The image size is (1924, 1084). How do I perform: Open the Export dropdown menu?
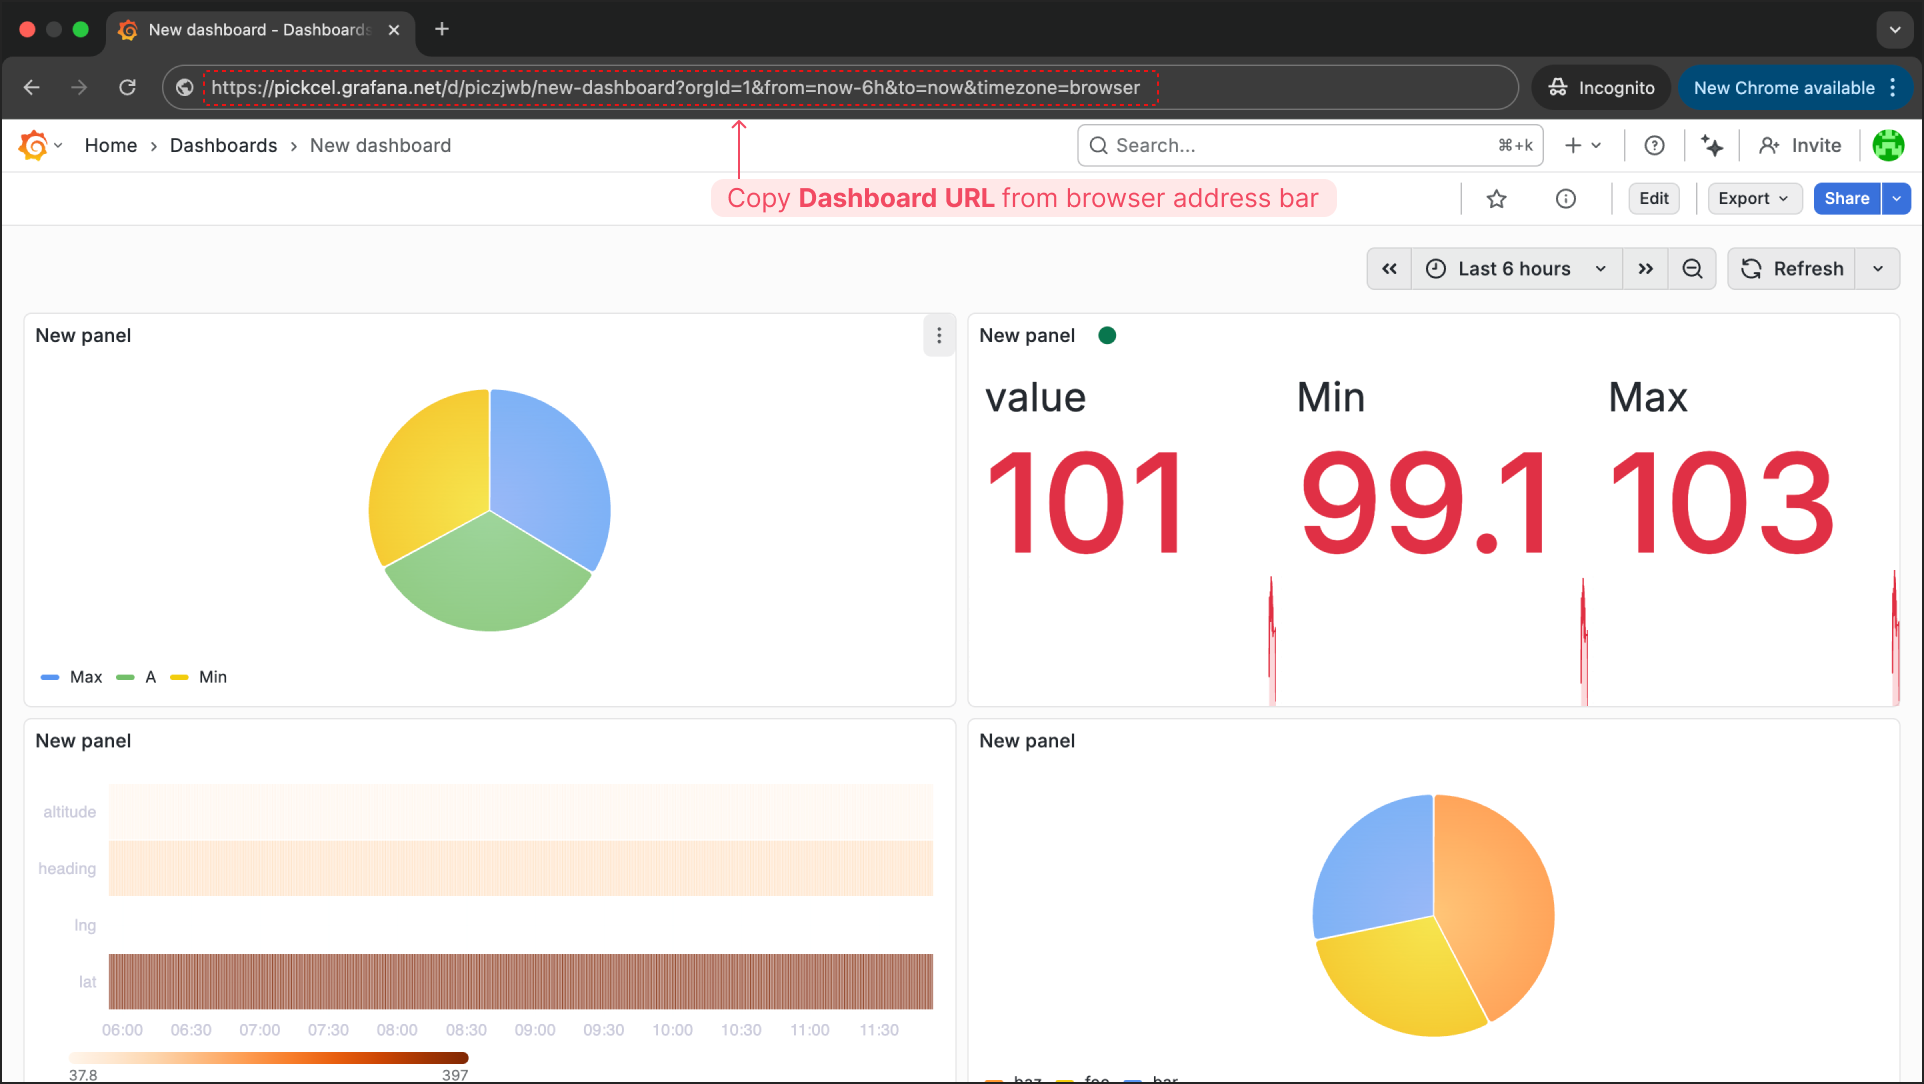tap(1753, 199)
